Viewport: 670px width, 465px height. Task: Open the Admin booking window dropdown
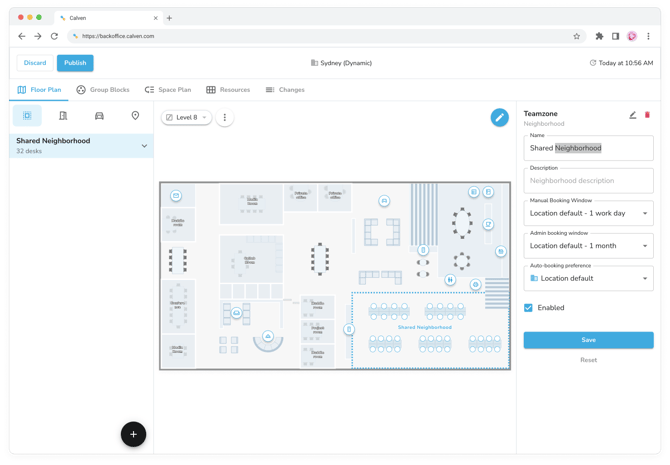click(588, 246)
